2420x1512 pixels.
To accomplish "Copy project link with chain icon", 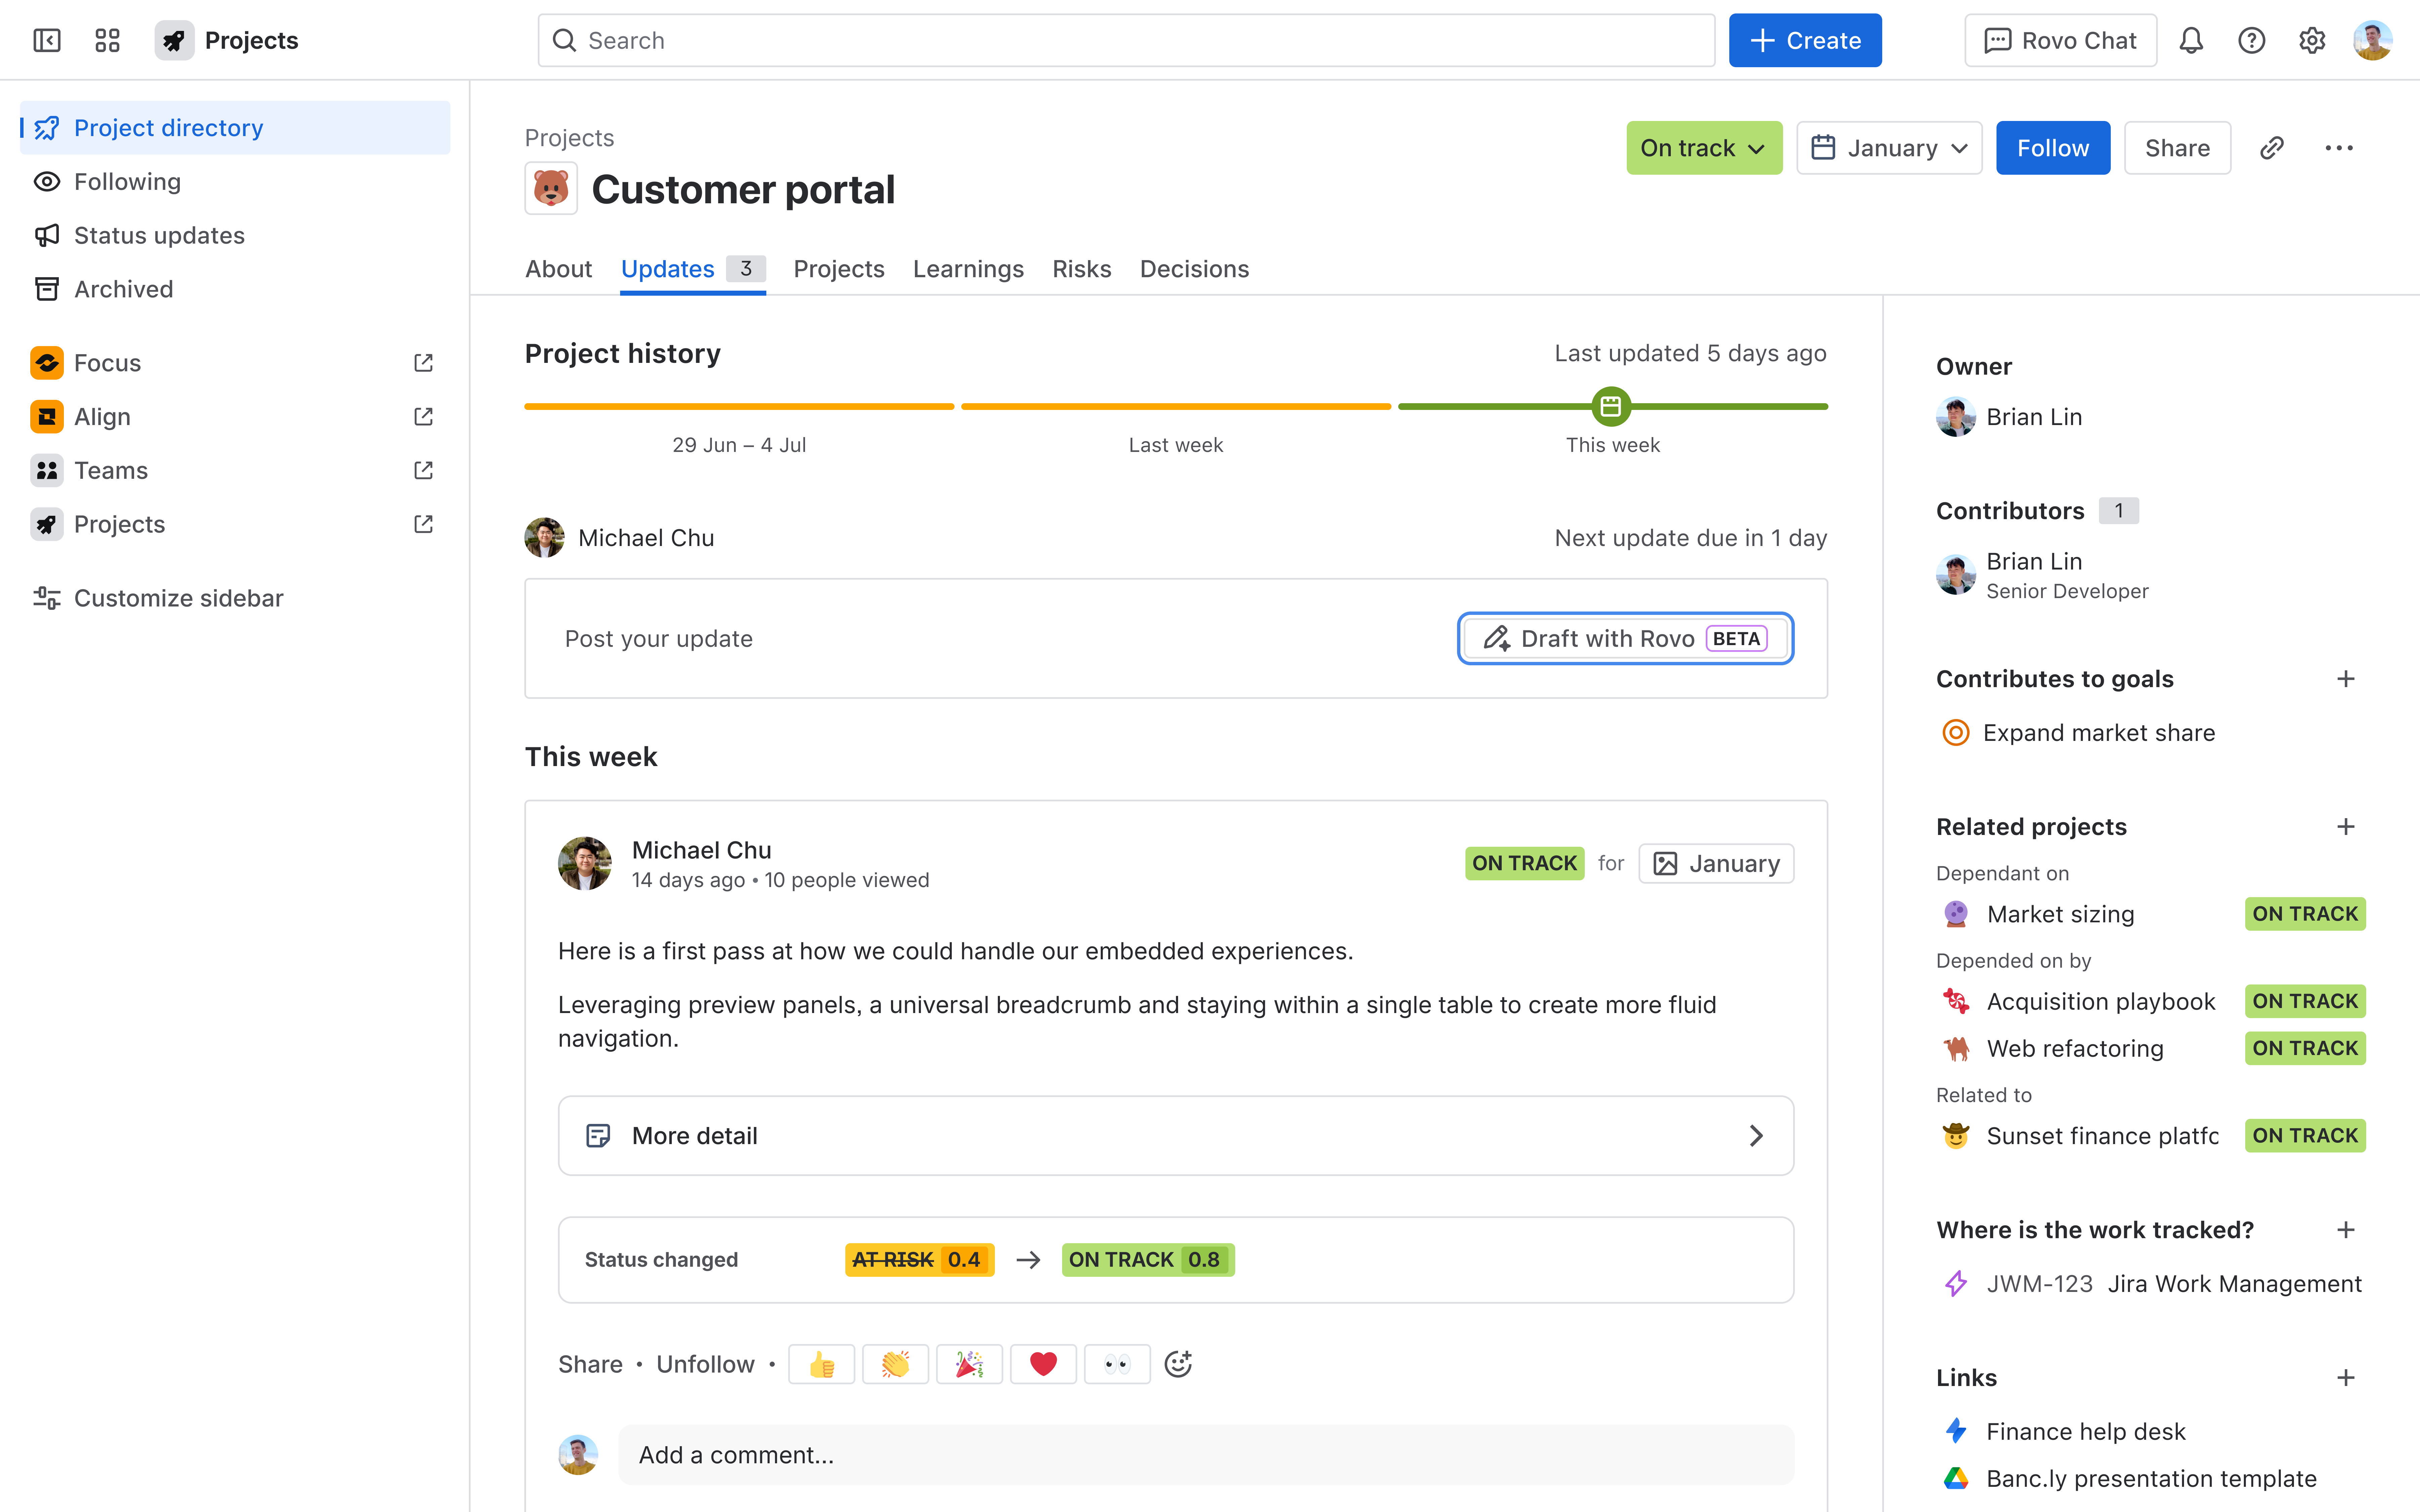I will coord(2271,148).
